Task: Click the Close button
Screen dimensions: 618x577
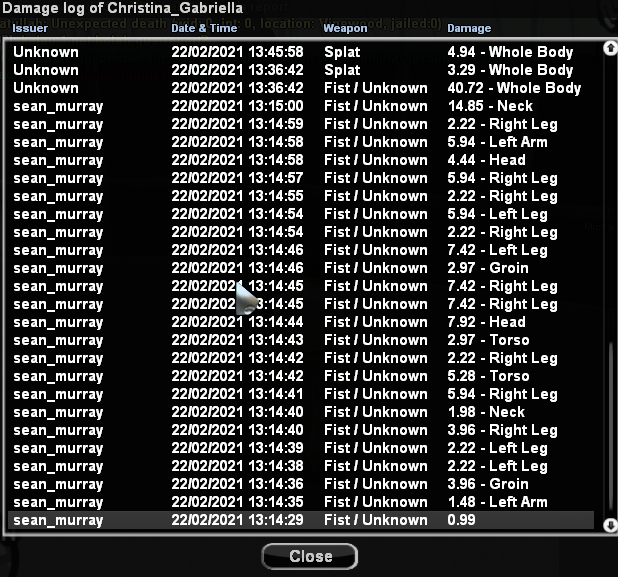Action: (310, 556)
